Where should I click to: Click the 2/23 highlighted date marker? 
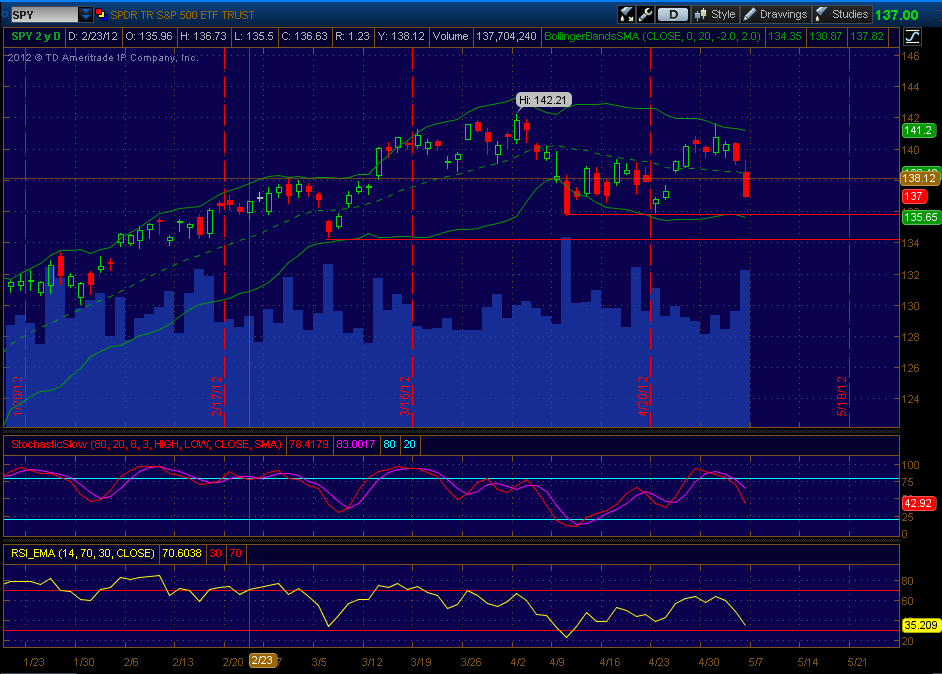(x=262, y=661)
